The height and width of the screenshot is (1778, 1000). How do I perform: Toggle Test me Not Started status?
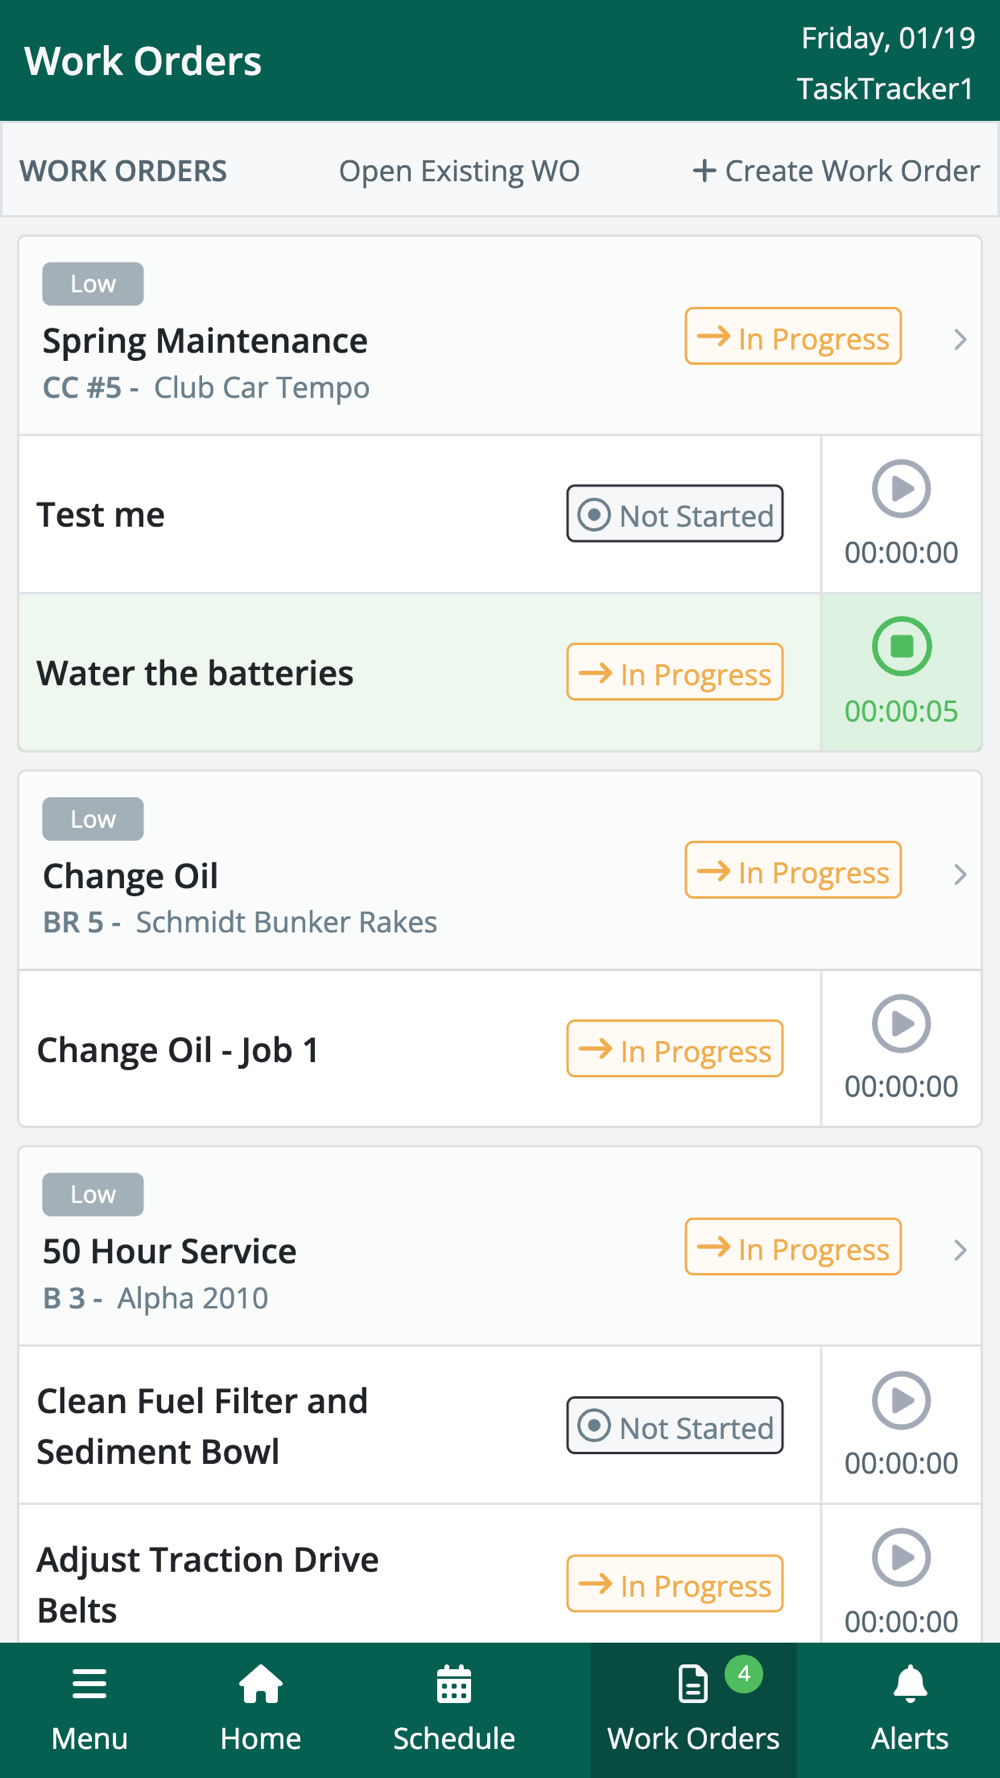tap(675, 515)
